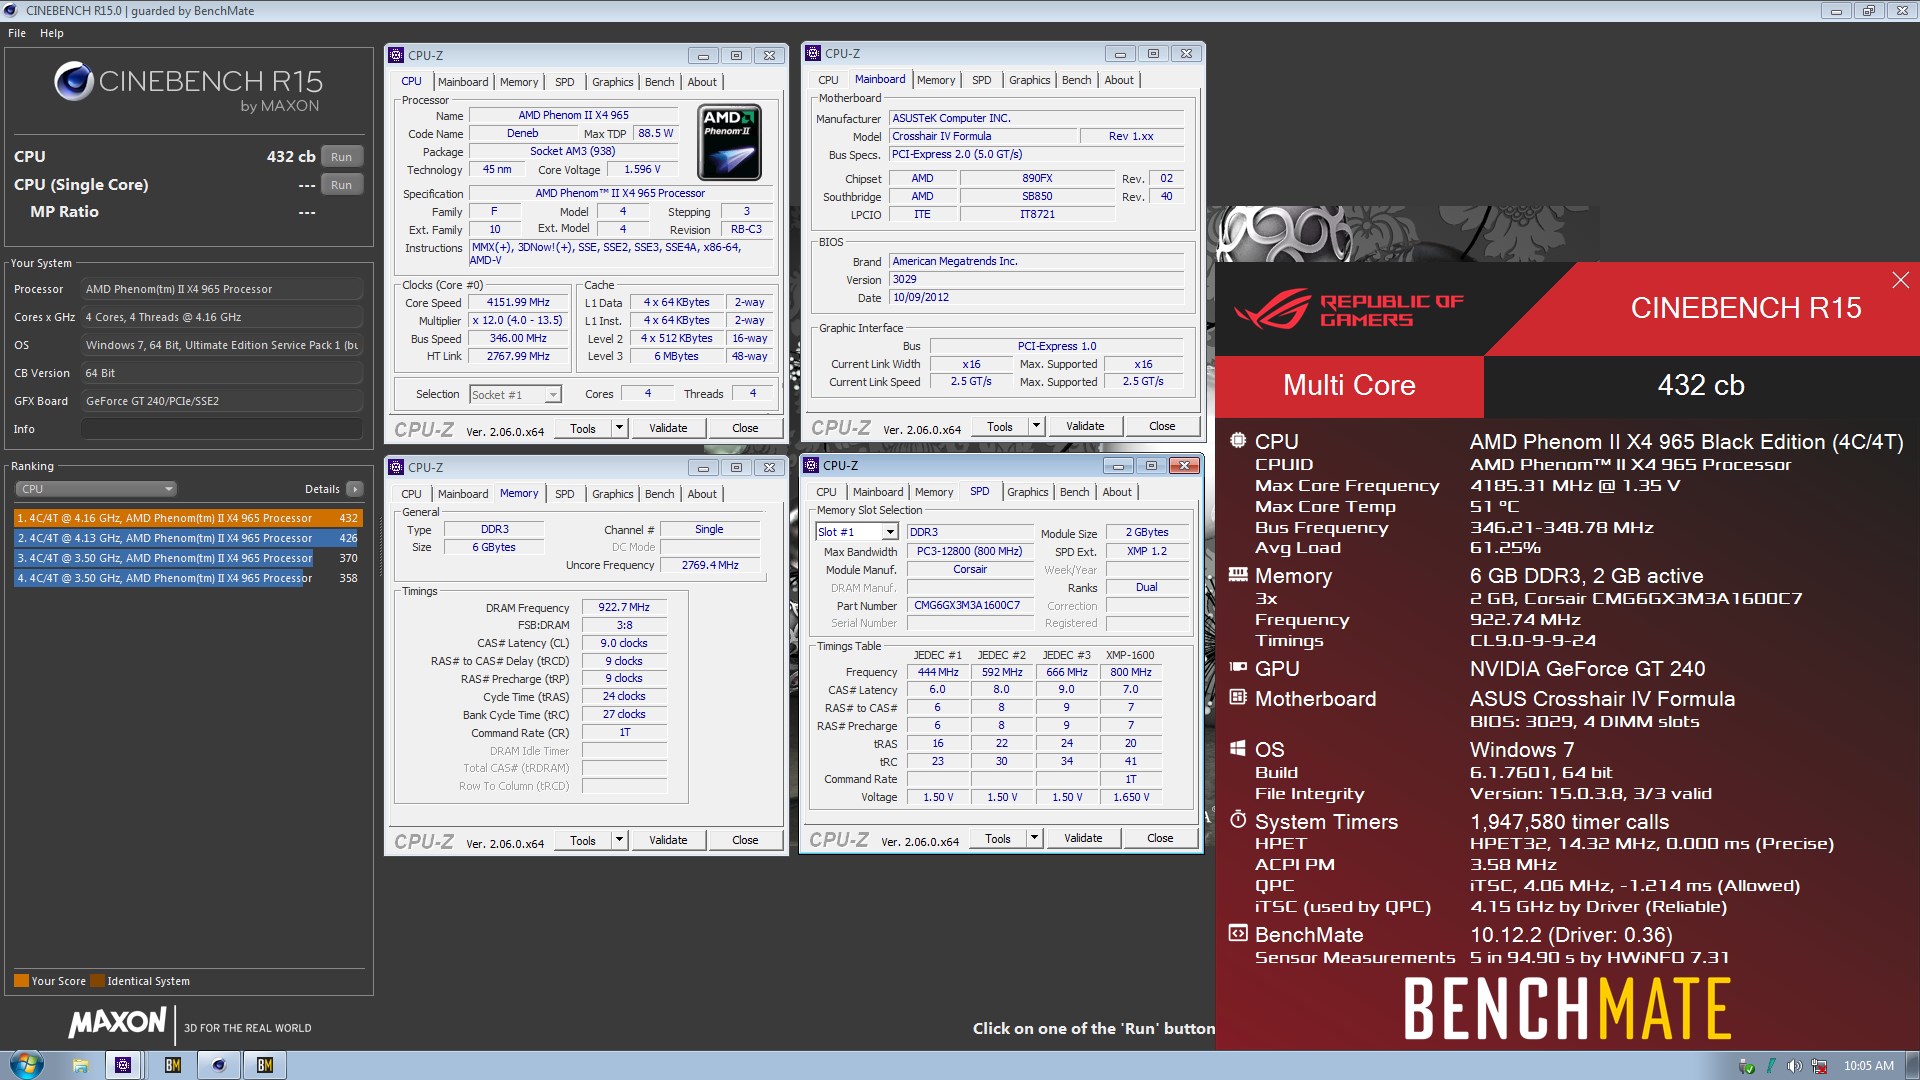Select ranking row 3 scoring 370
This screenshot has height=1080, width=1920.
point(187,558)
